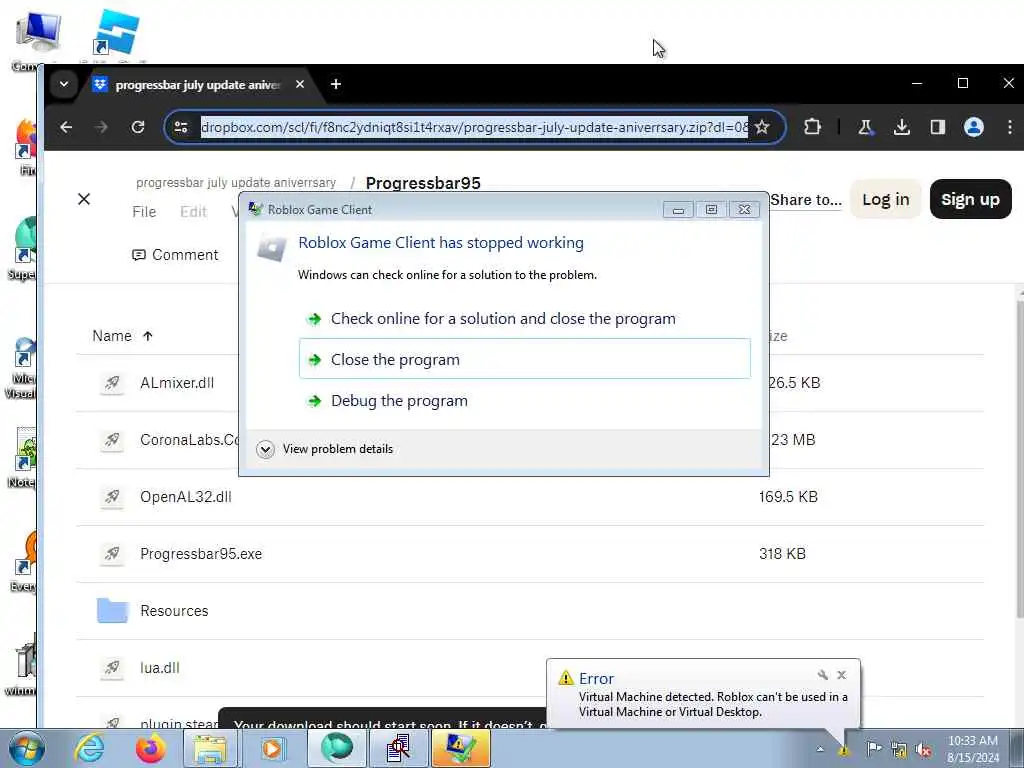
Task: Bookmark this page with the star icon
Action: (762, 127)
